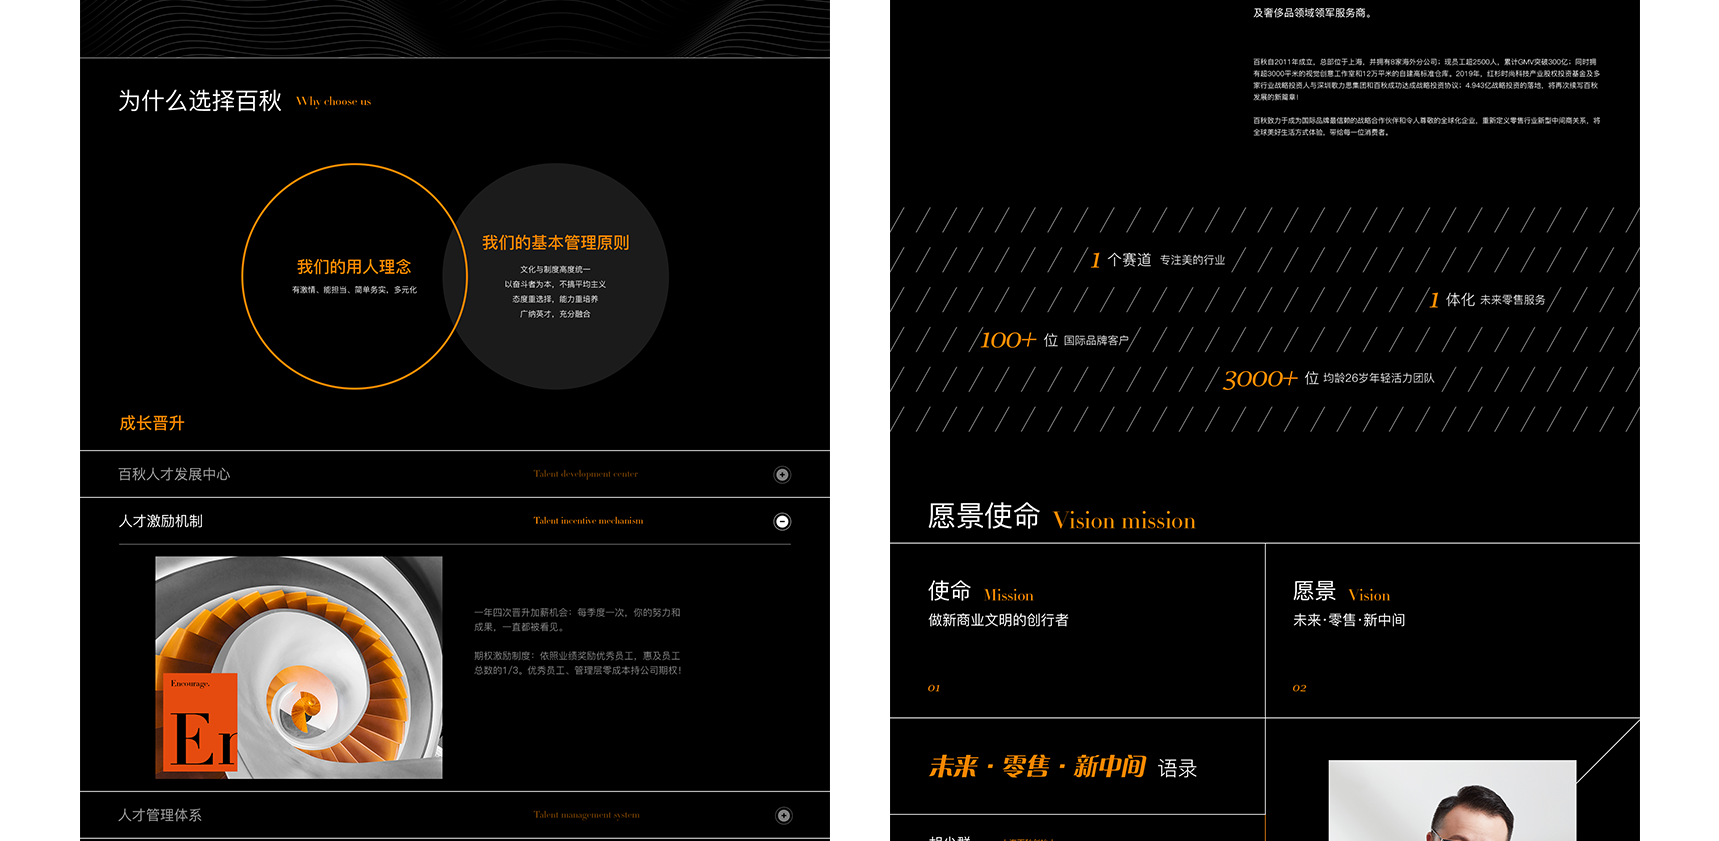The height and width of the screenshot is (841, 1719).
Task: Select the 人才激励机制 row title
Action: tap(160, 521)
